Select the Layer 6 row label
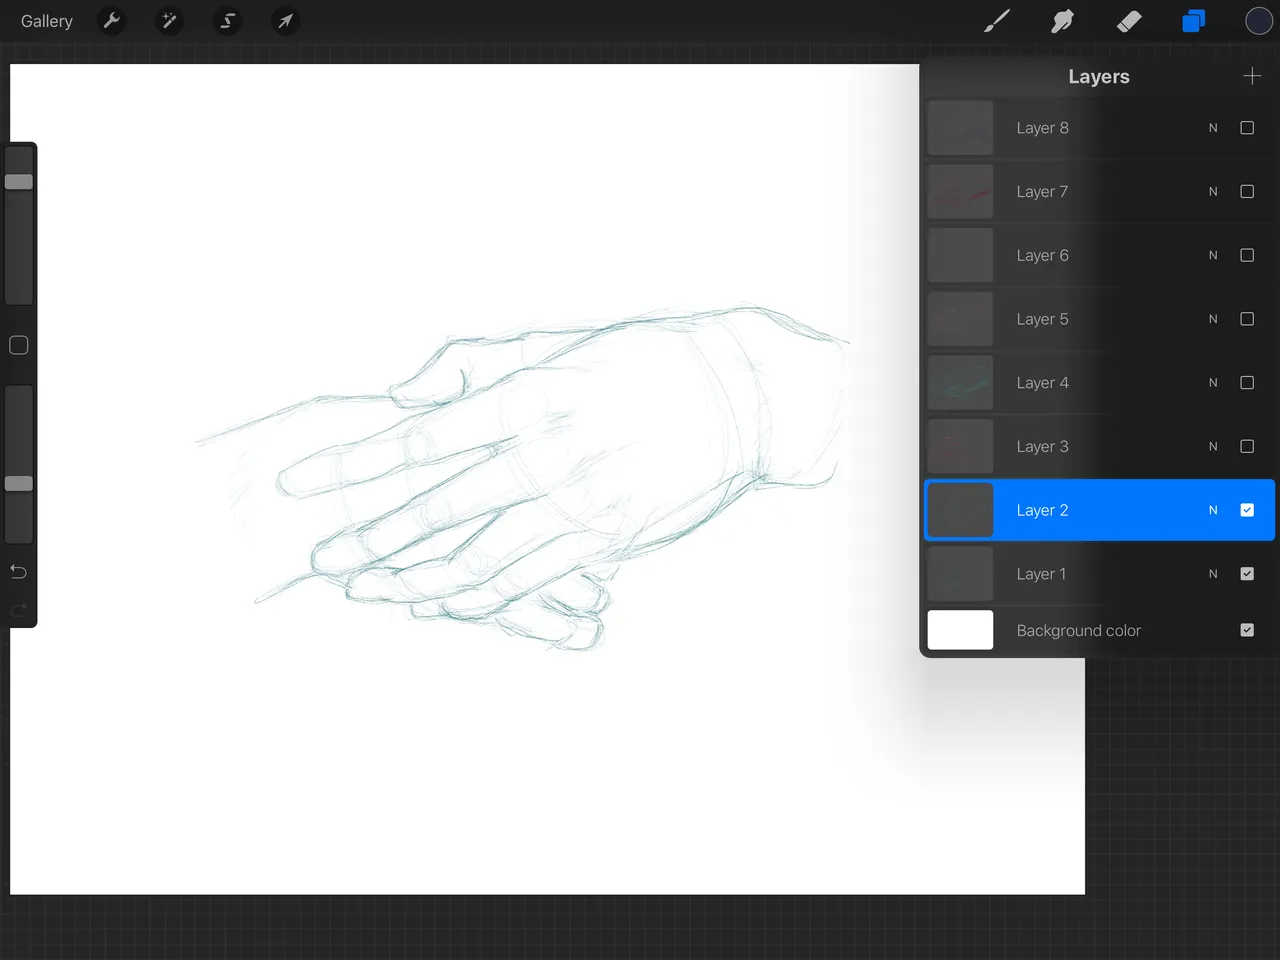Image resolution: width=1280 pixels, height=960 pixels. [x=1042, y=255]
